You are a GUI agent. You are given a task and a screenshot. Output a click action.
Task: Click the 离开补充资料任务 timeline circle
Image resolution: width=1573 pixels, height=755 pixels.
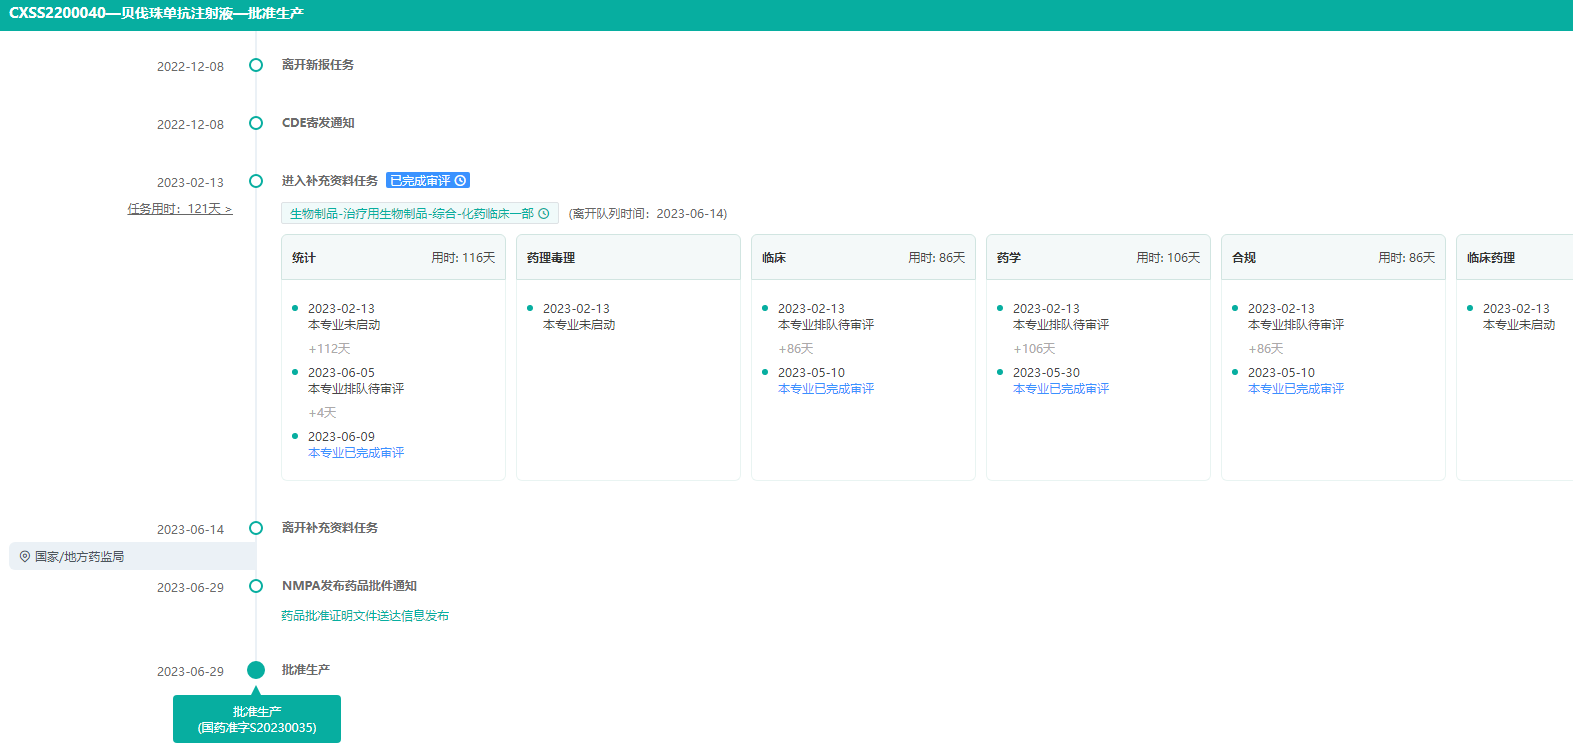pos(256,528)
